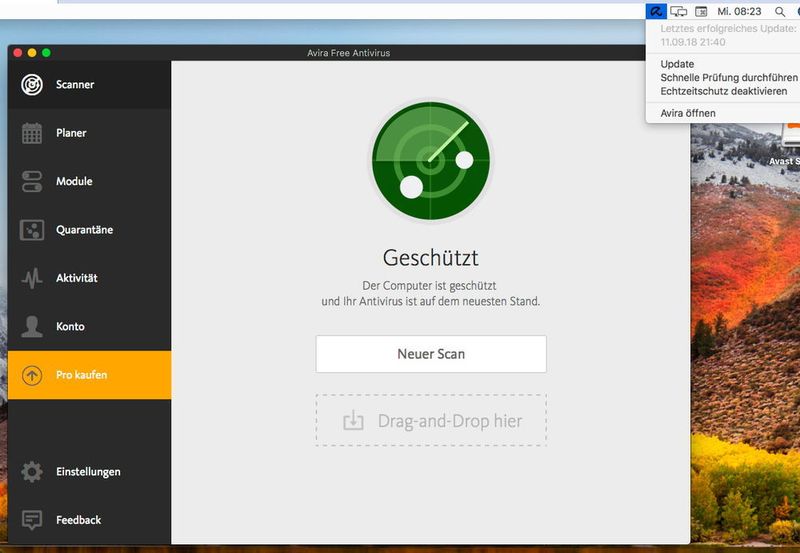Screen dimensions: 800x553
Task: Click text 'Der Computer ist geschützt'
Action: click(x=429, y=286)
